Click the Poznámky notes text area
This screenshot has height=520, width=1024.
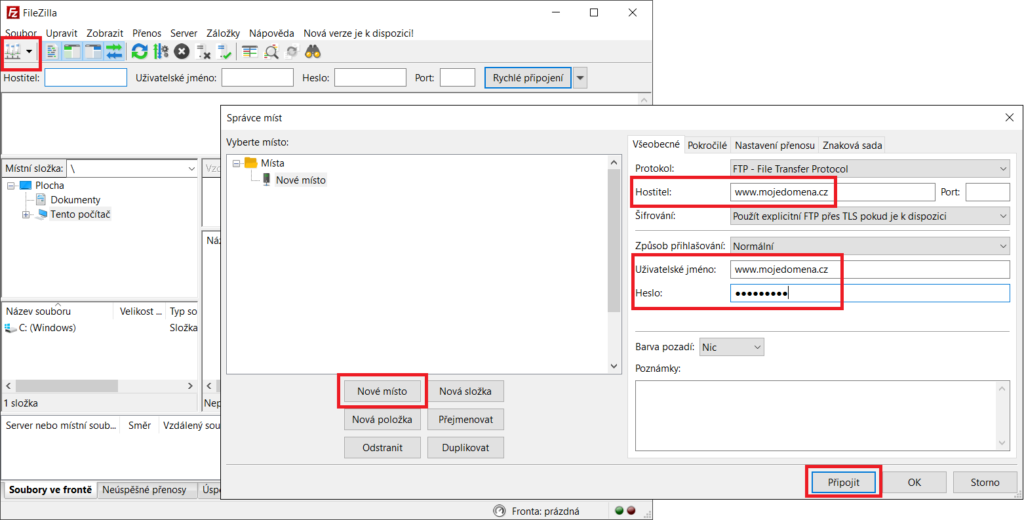tap(822, 415)
